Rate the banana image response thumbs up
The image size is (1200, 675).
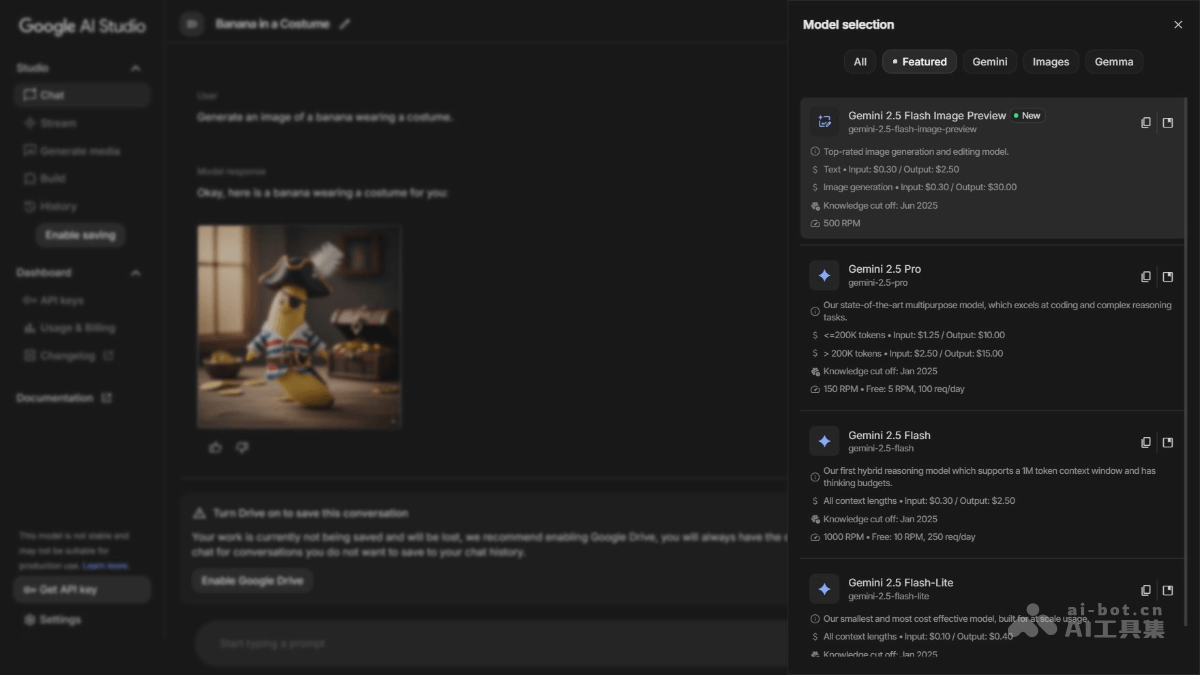(215, 447)
